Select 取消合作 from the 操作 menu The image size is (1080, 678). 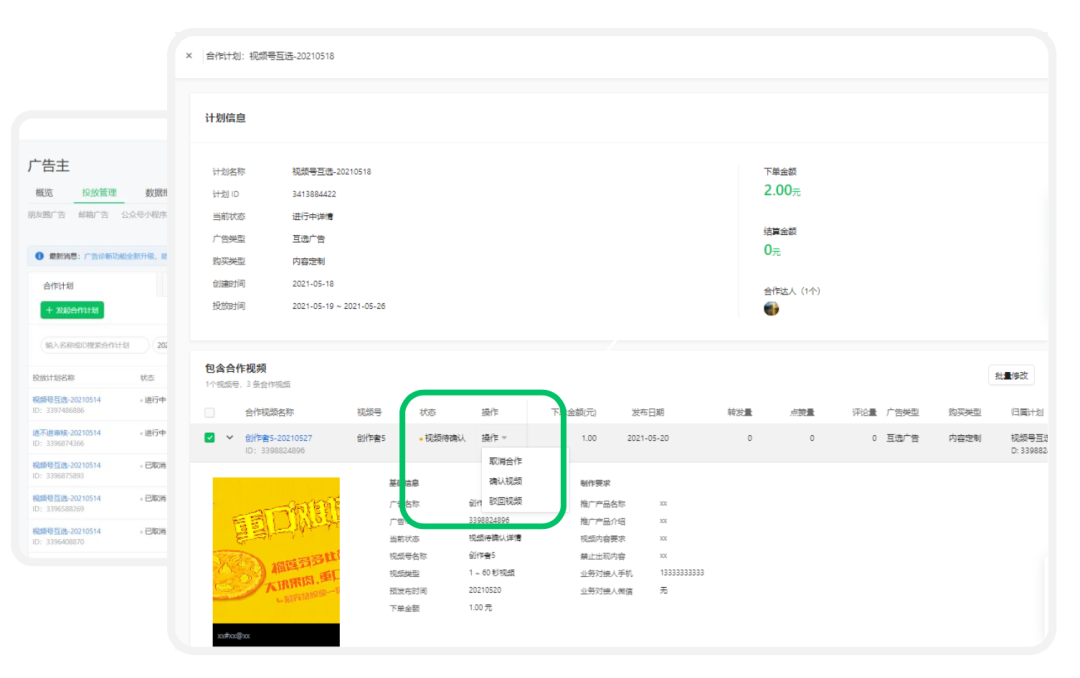pyautogui.click(x=505, y=461)
